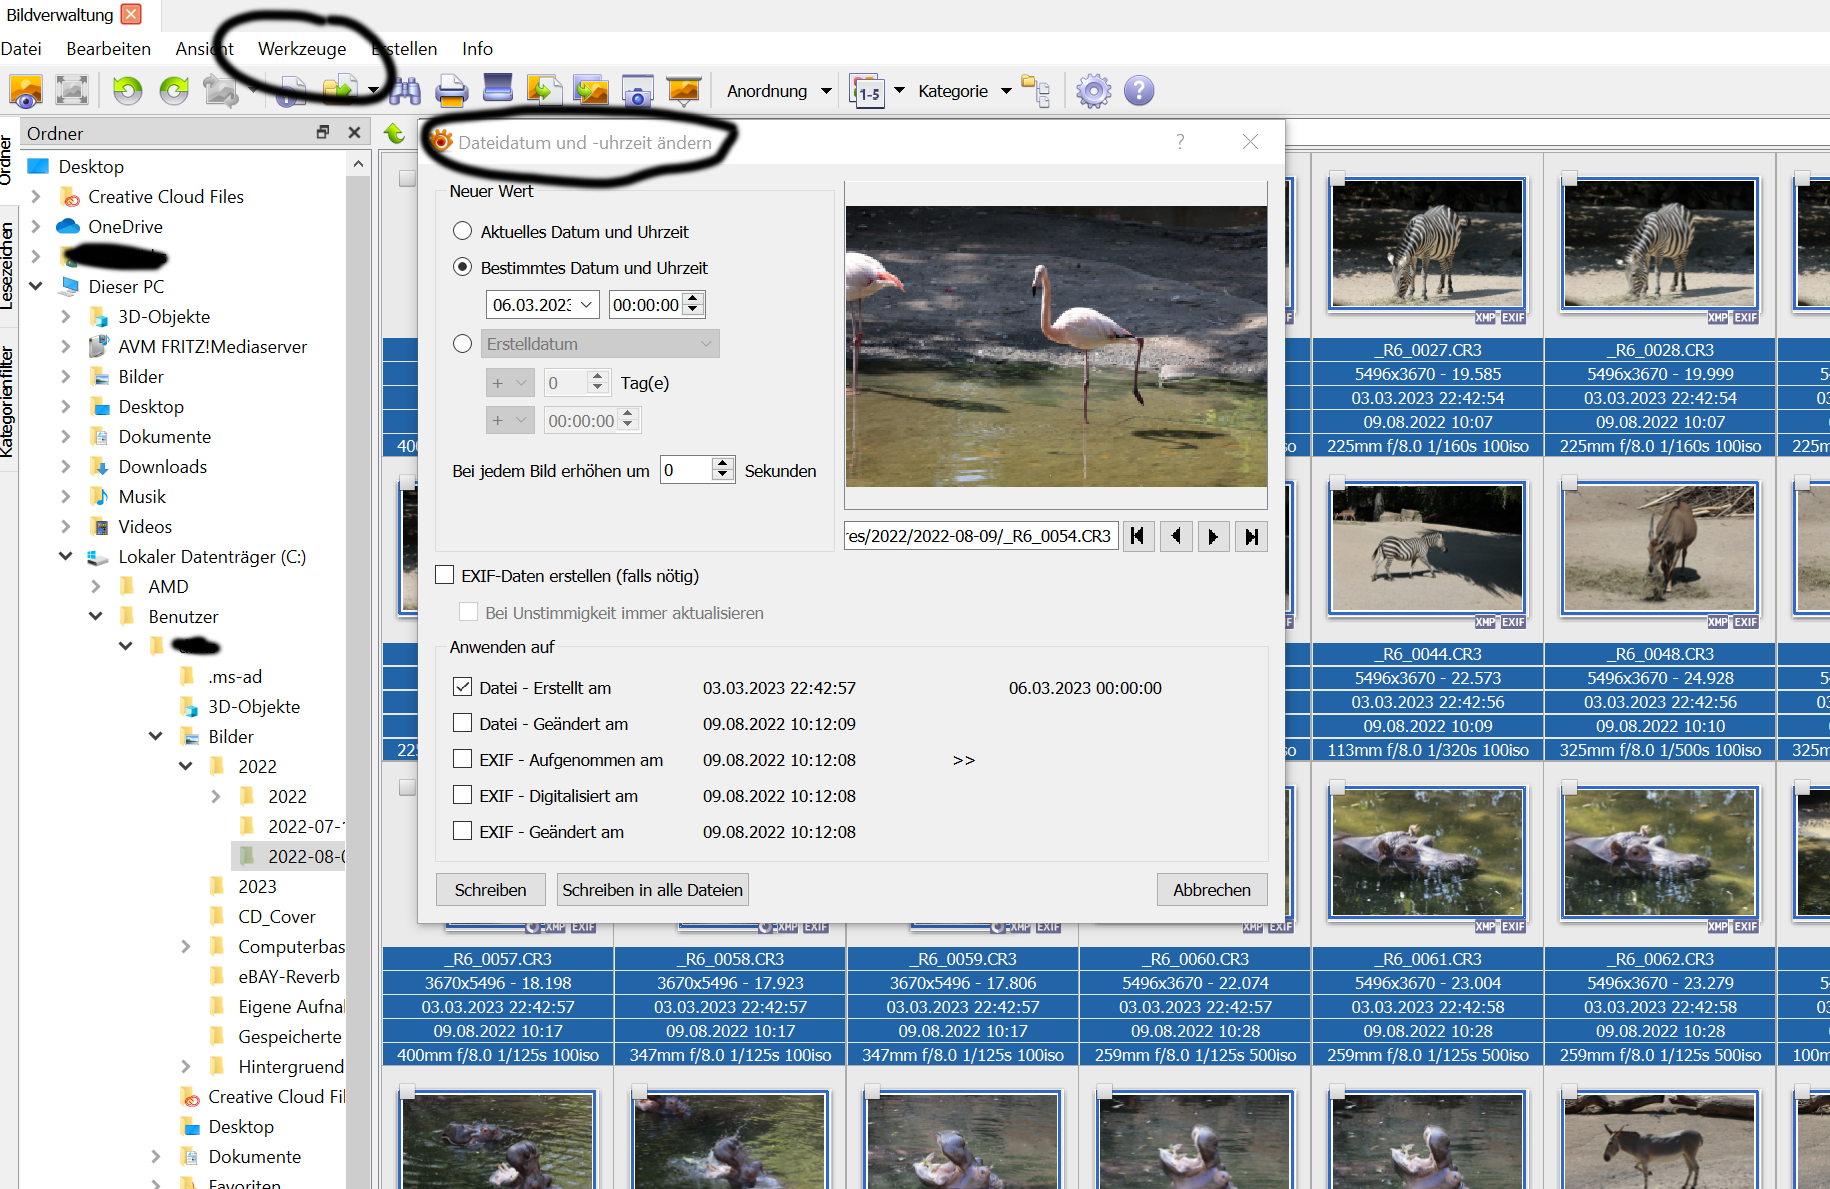Click the convert image toolbar icon
Viewport: 1830px width, 1189px height.
(544, 91)
